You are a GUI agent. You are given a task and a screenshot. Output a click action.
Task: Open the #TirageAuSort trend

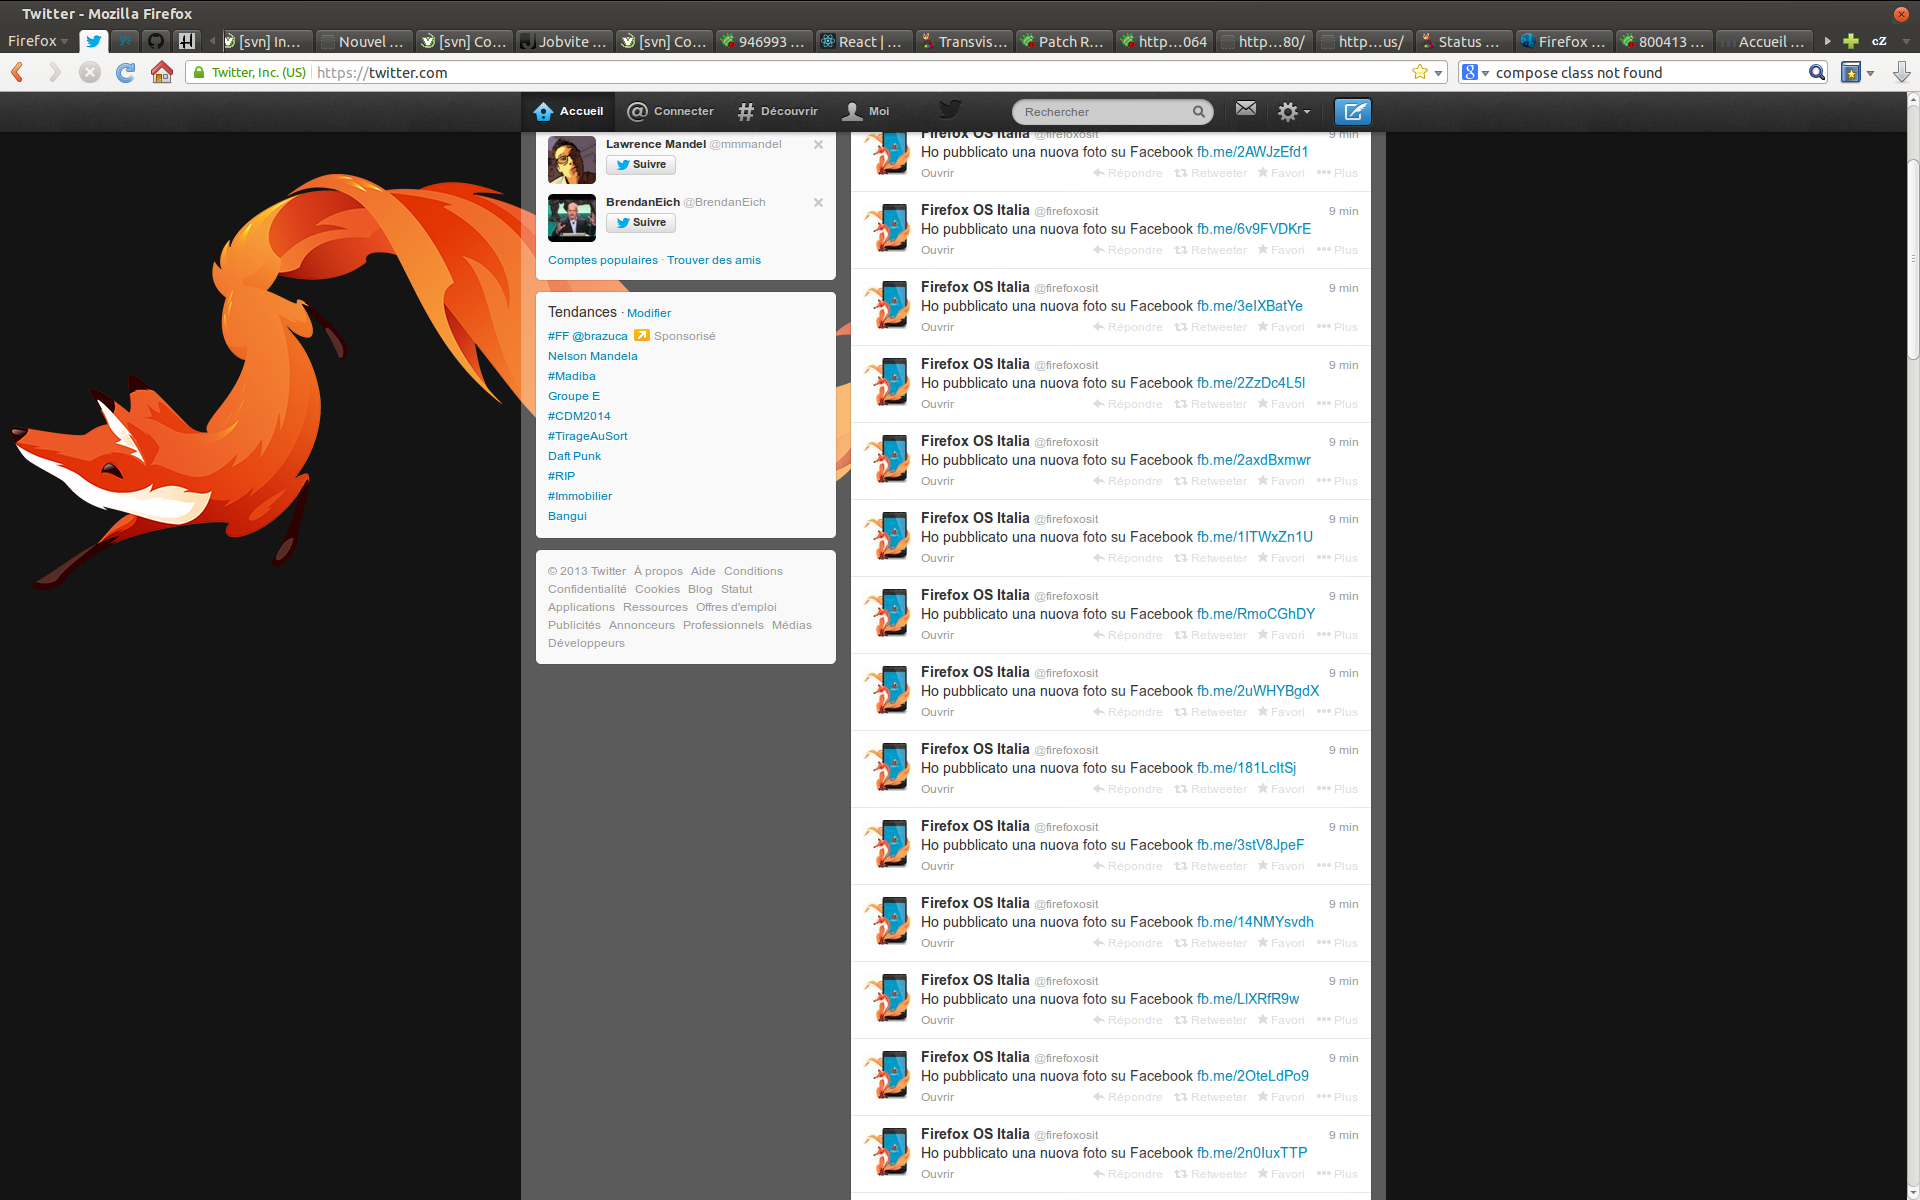[x=588, y=436]
